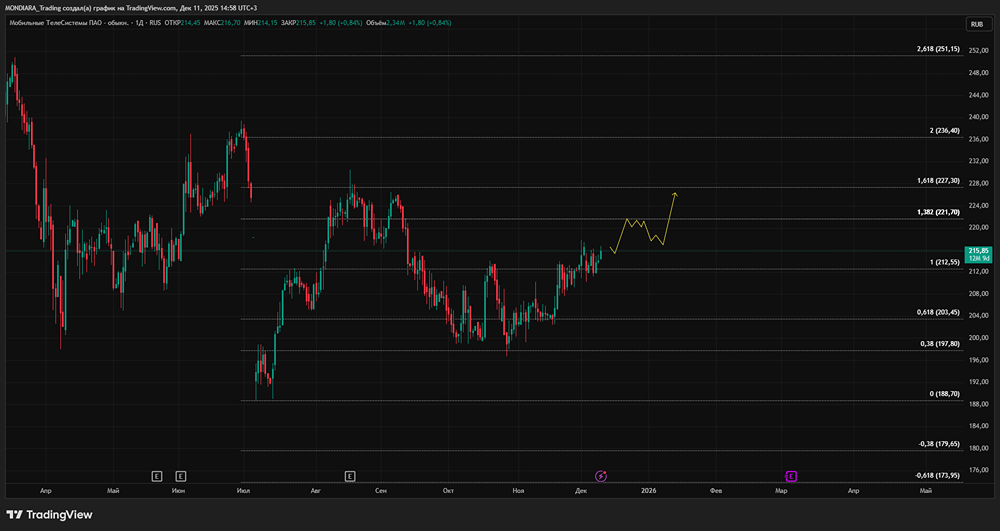Image resolution: width=1000 pixels, height=531 pixels.
Task: Open the purple E earnings marker near Мар
Action: (791, 476)
